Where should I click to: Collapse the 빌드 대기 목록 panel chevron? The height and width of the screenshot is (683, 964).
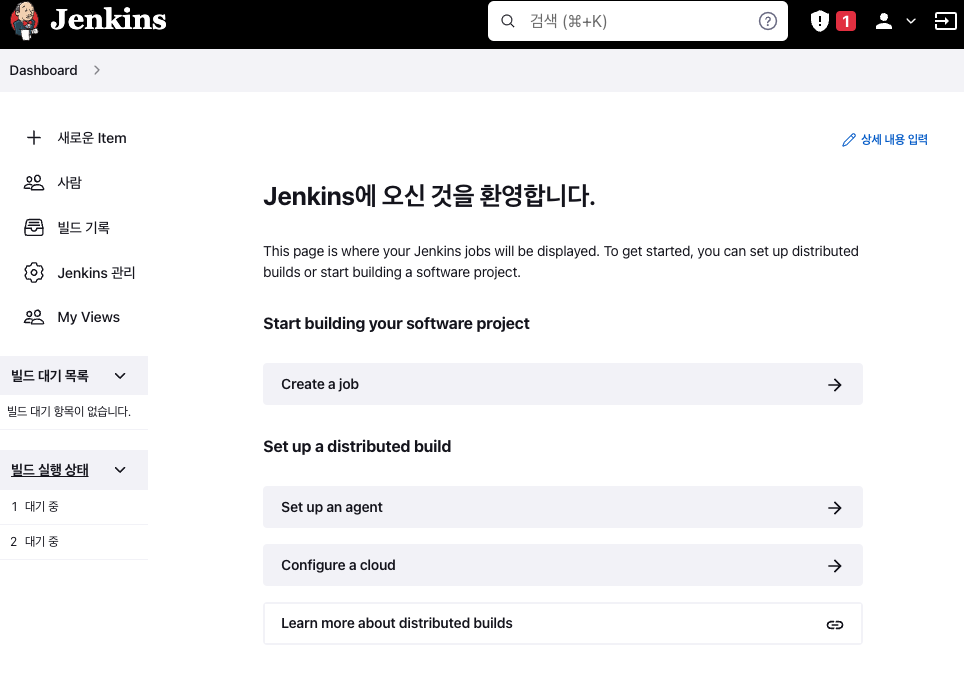[120, 376]
